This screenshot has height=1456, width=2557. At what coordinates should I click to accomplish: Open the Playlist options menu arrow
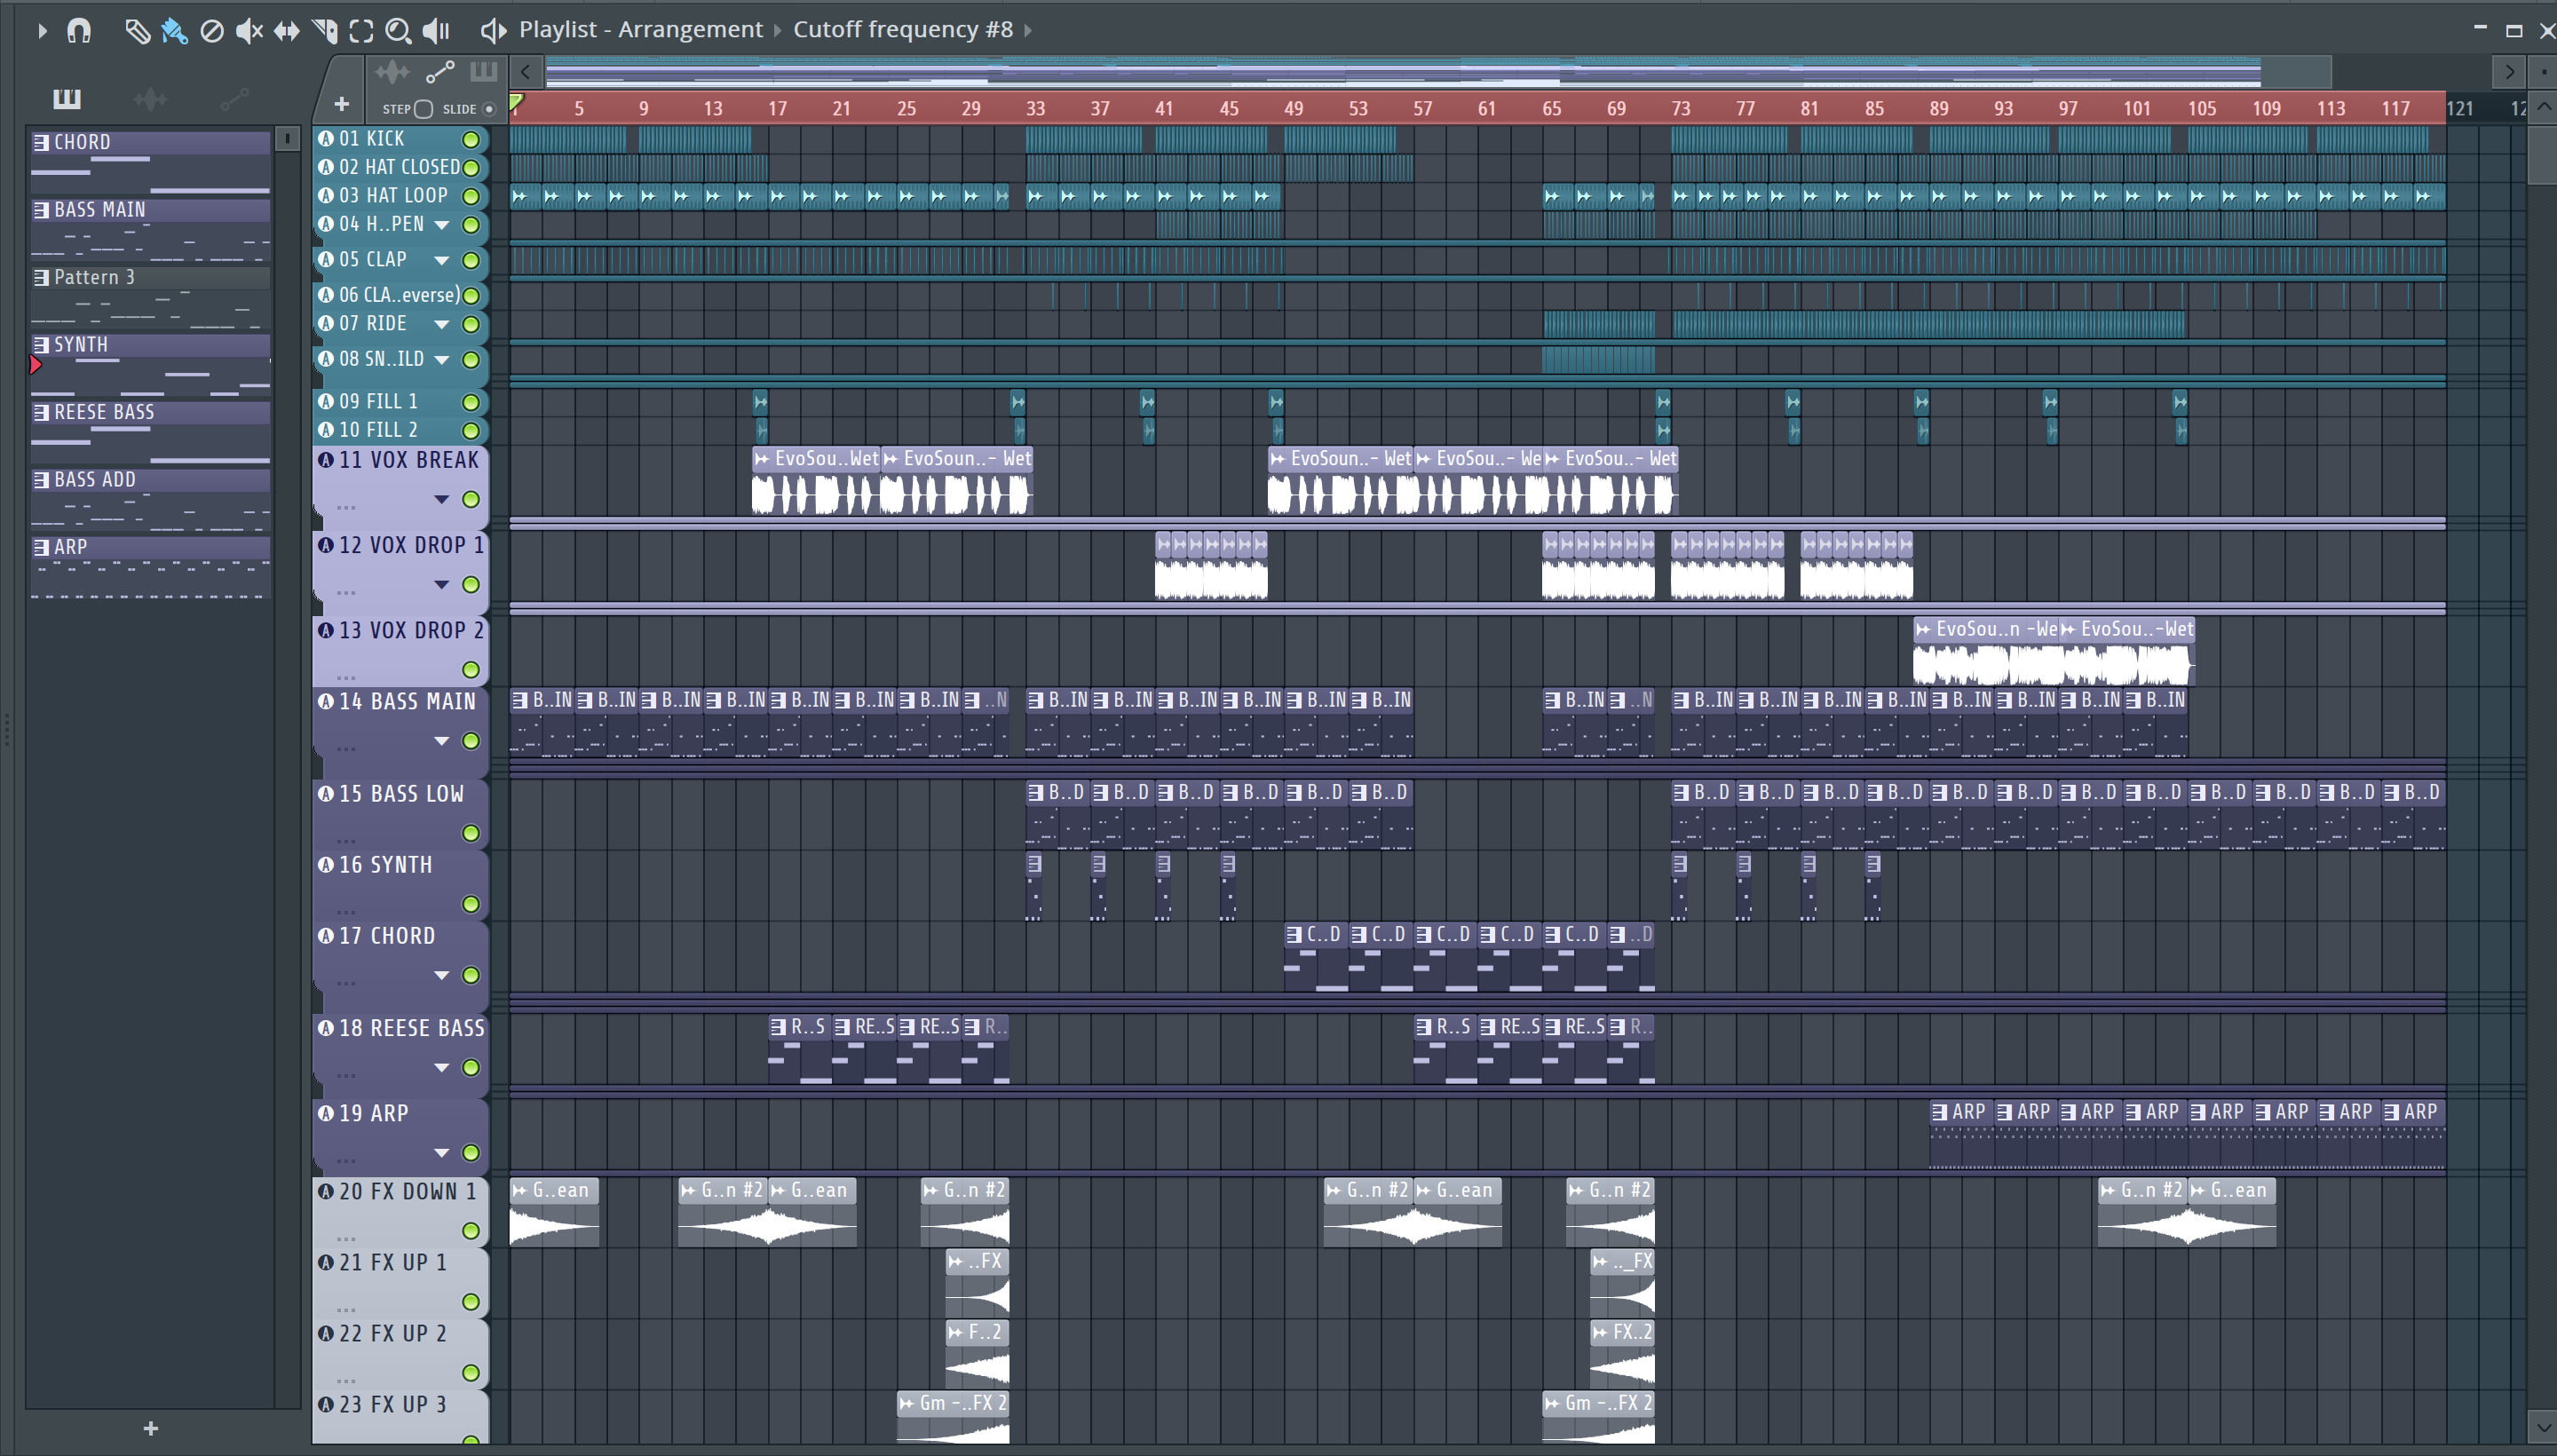(41, 31)
